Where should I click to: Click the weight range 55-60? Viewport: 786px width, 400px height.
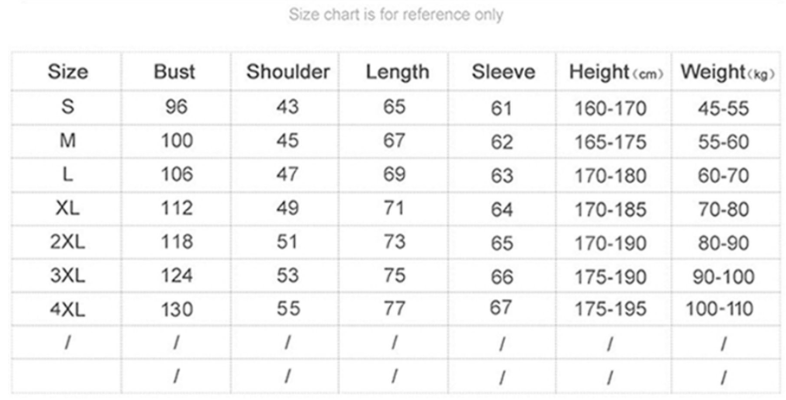pos(724,142)
